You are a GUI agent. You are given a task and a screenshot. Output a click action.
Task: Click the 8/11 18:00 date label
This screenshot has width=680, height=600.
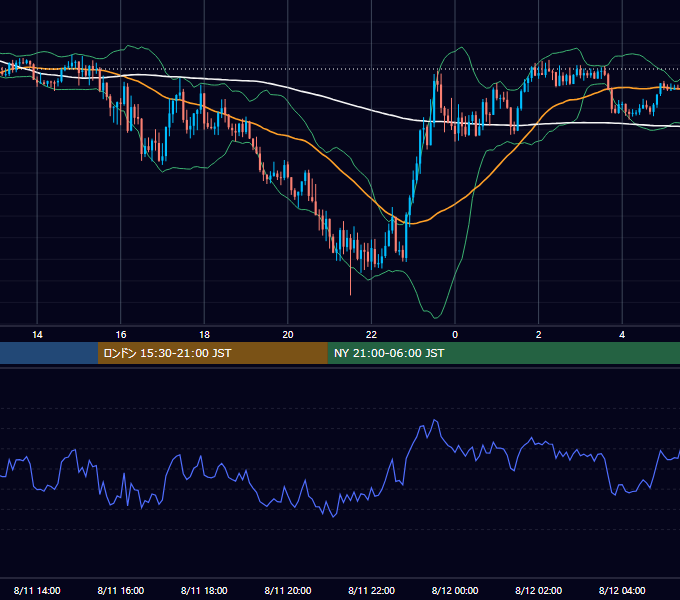204,590
